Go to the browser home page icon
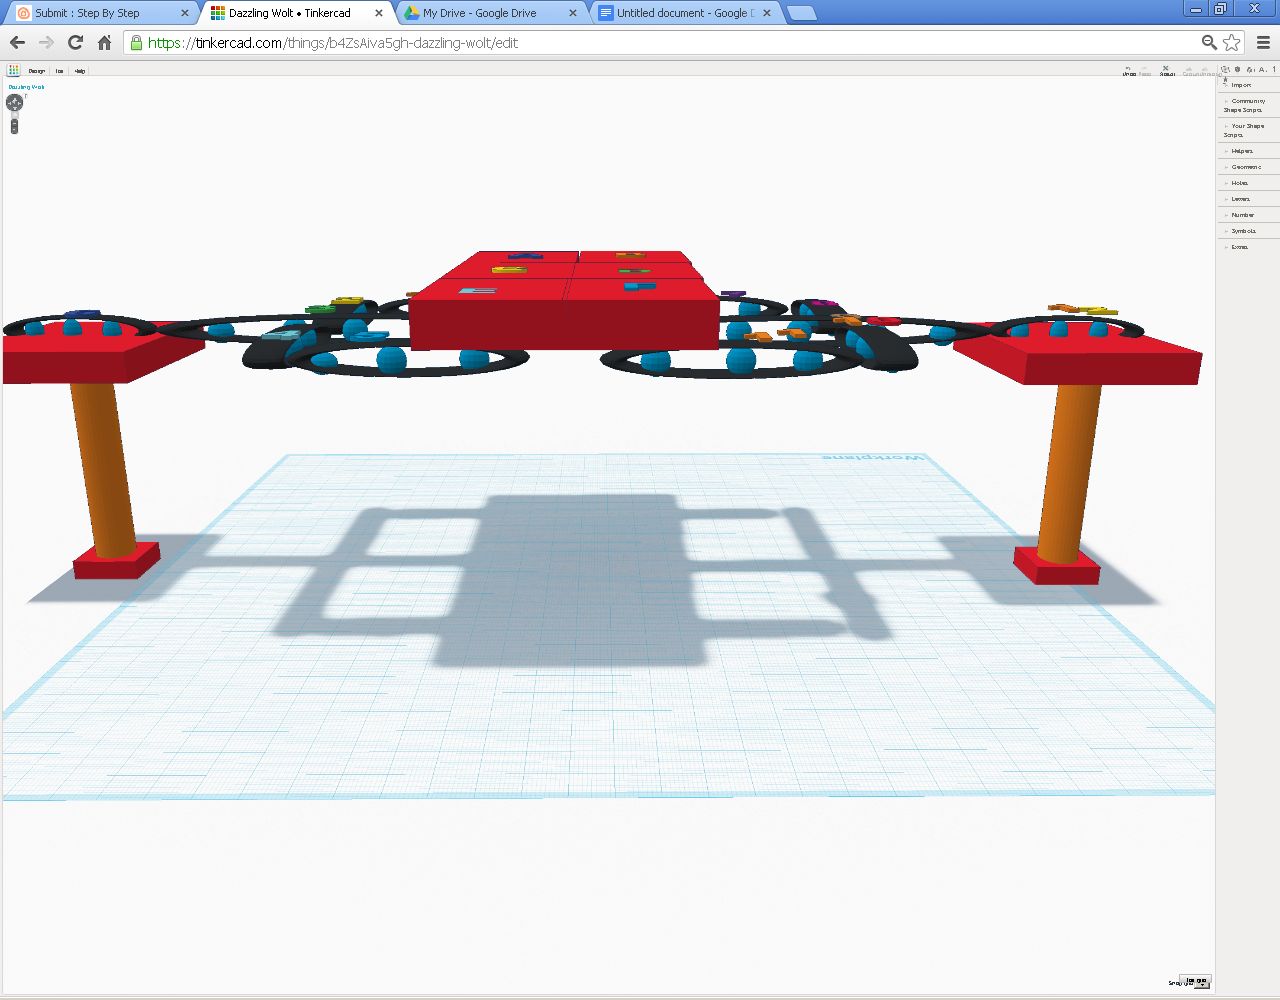 (104, 42)
